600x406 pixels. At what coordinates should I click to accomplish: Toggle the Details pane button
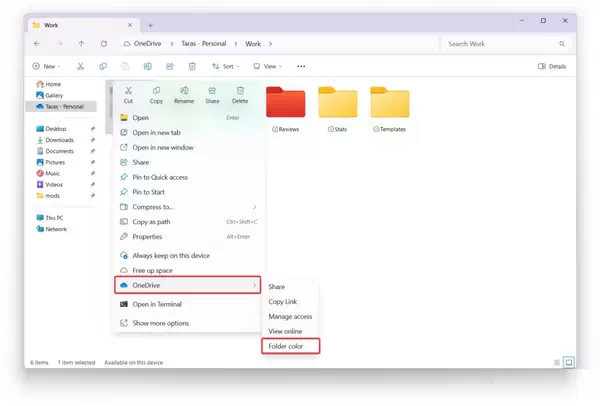coord(552,66)
